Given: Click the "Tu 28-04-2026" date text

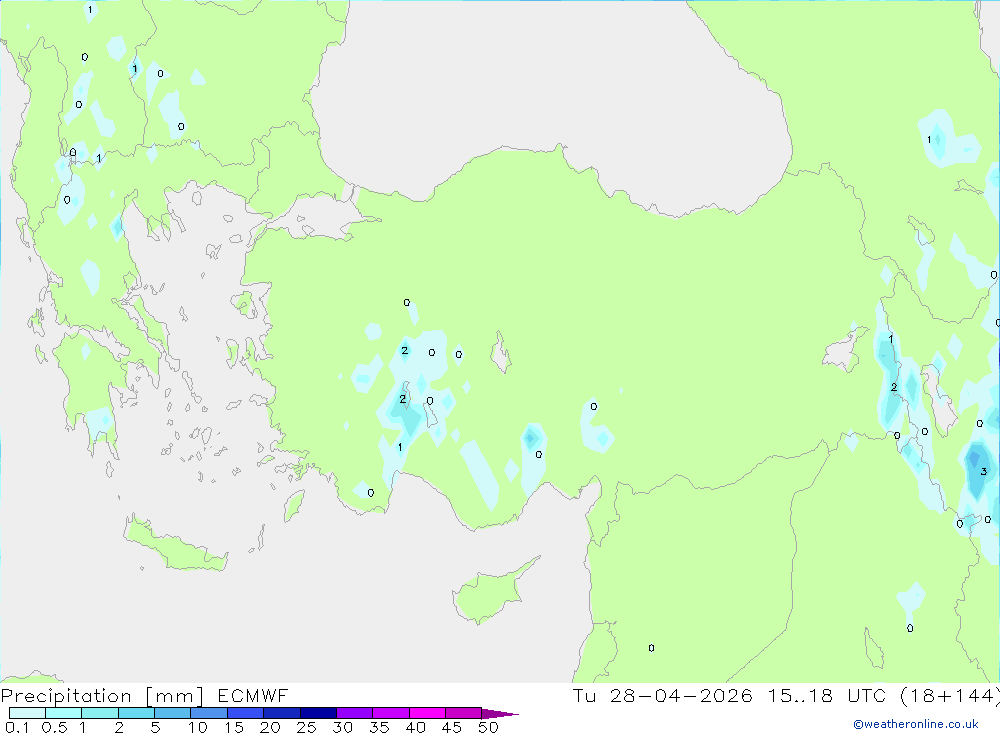Looking at the screenshot, I should click(x=662, y=695).
